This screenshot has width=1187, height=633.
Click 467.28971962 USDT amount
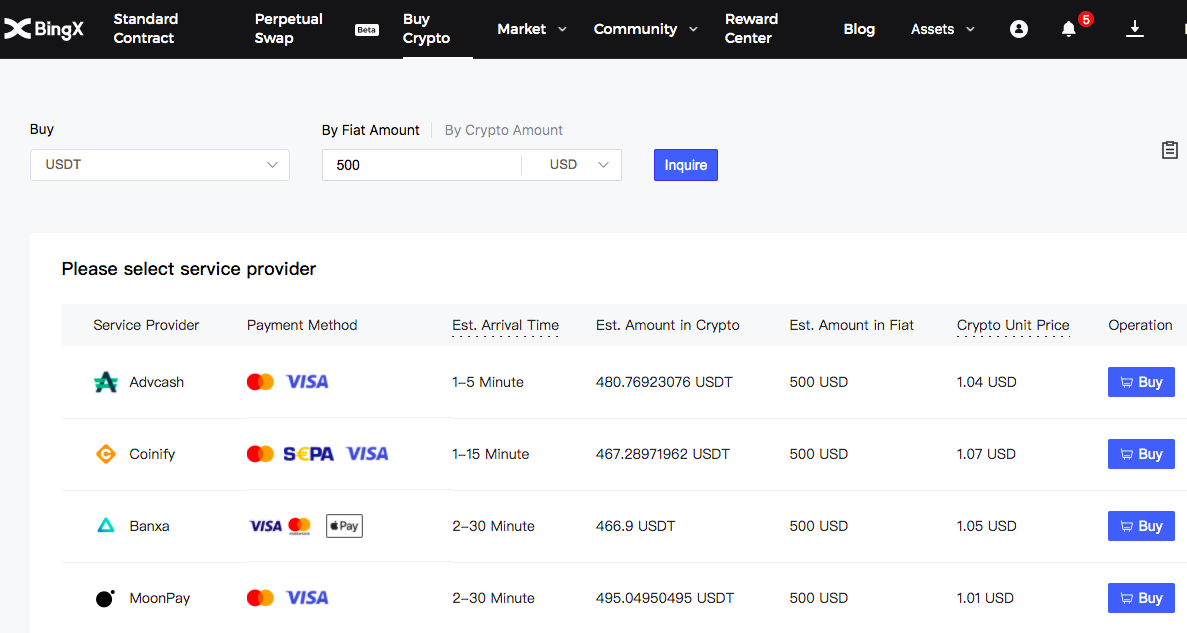pyautogui.click(x=662, y=454)
